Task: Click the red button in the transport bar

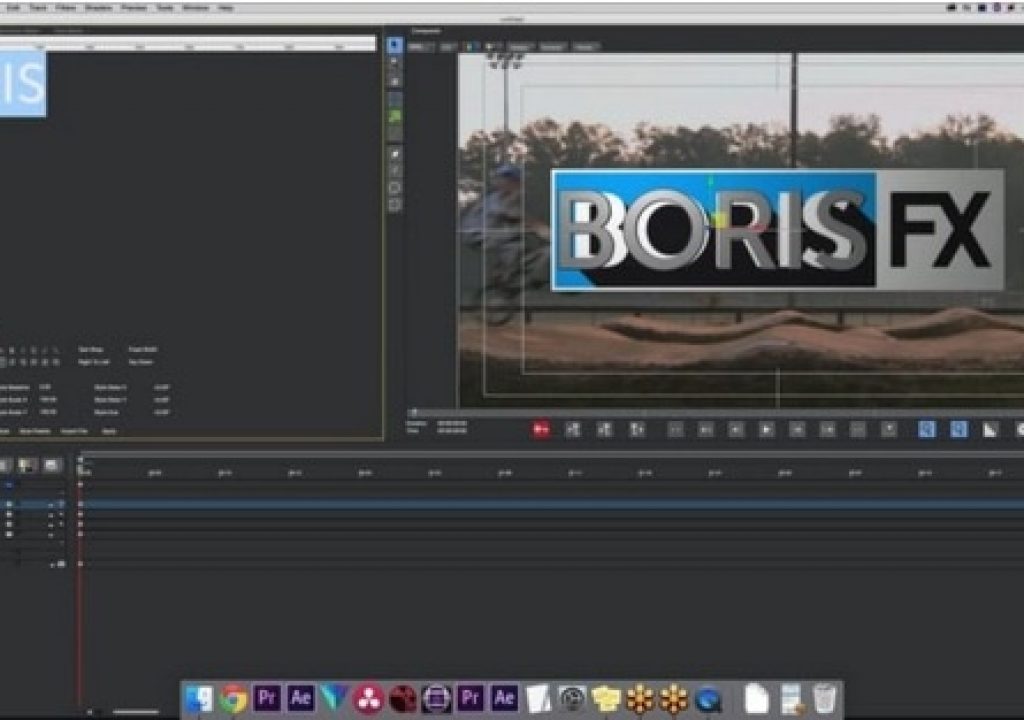Action: [x=541, y=429]
